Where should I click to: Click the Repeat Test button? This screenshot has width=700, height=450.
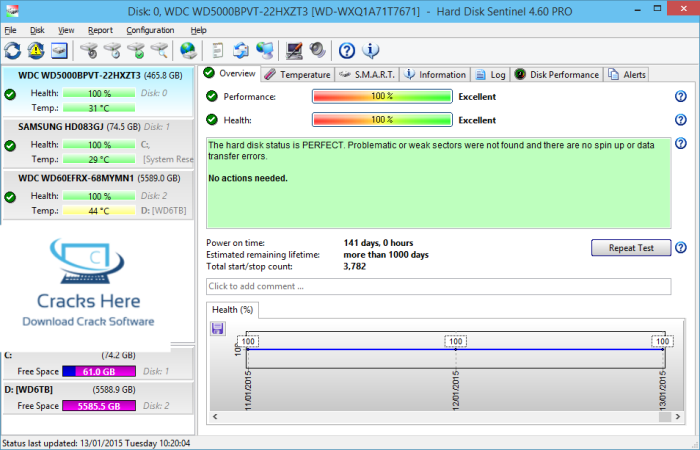click(x=631, y=248)
